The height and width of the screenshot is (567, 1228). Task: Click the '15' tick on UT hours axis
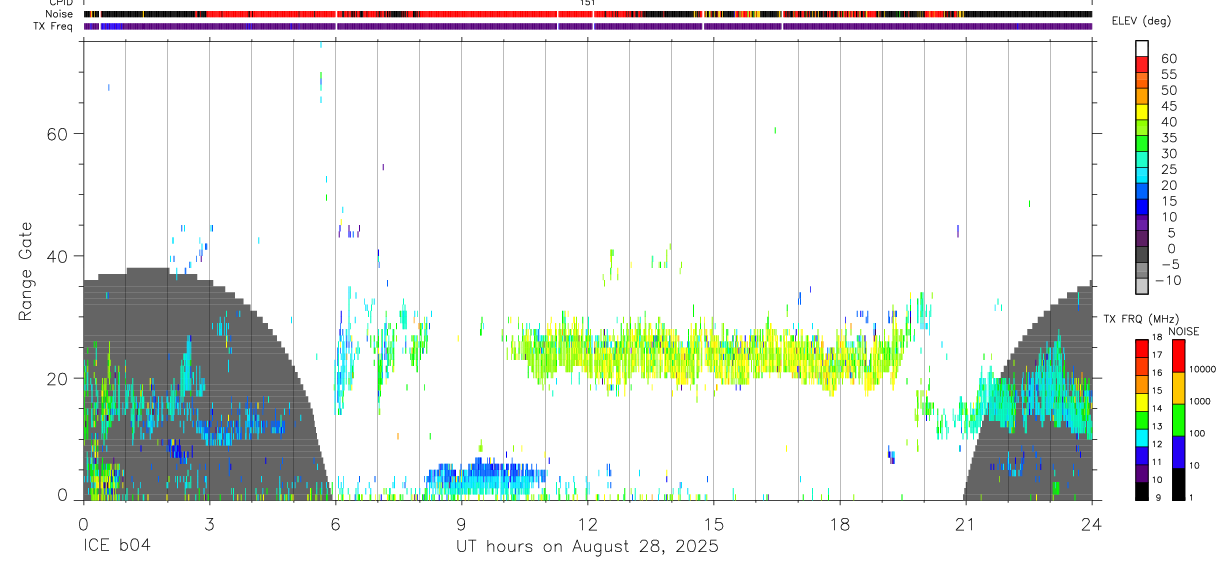(x=713, y=523)
